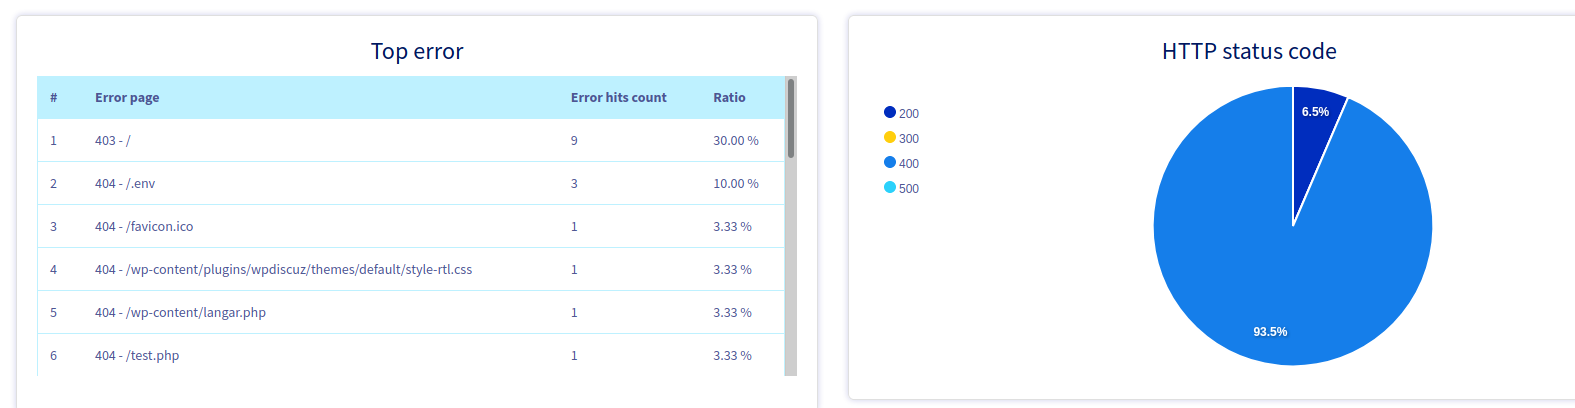Click the Top error table scrollbar thumb

pos(791,118)
